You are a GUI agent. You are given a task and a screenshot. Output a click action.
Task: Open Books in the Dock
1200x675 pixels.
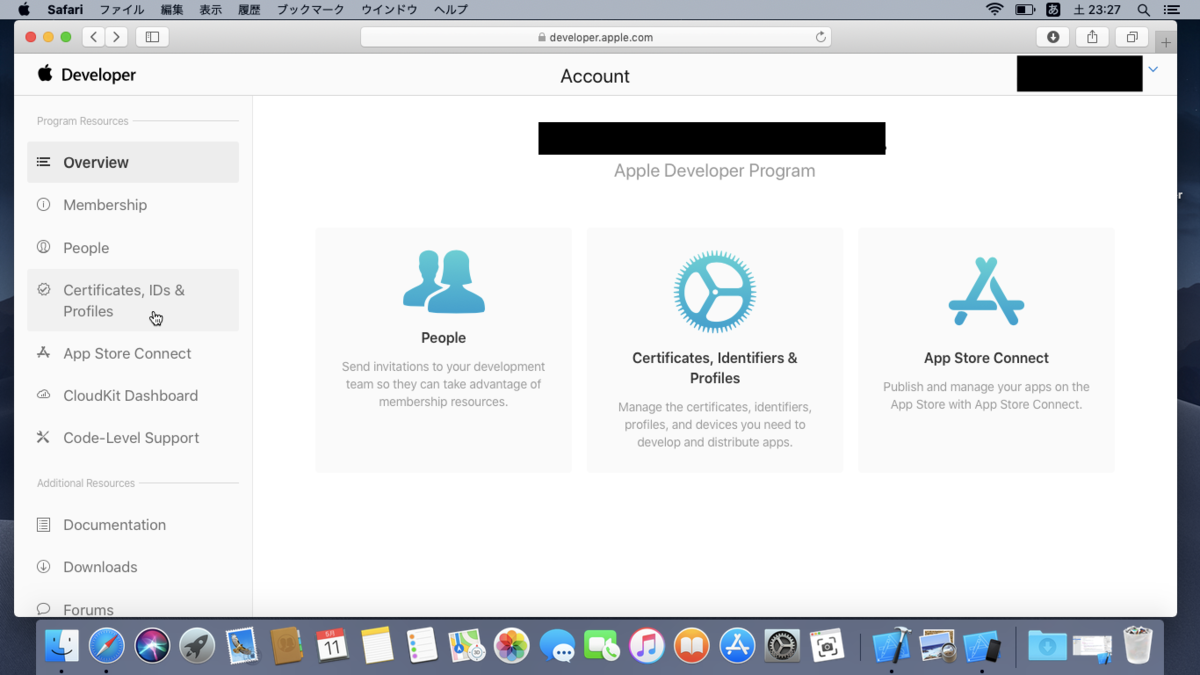click(692, 646)
